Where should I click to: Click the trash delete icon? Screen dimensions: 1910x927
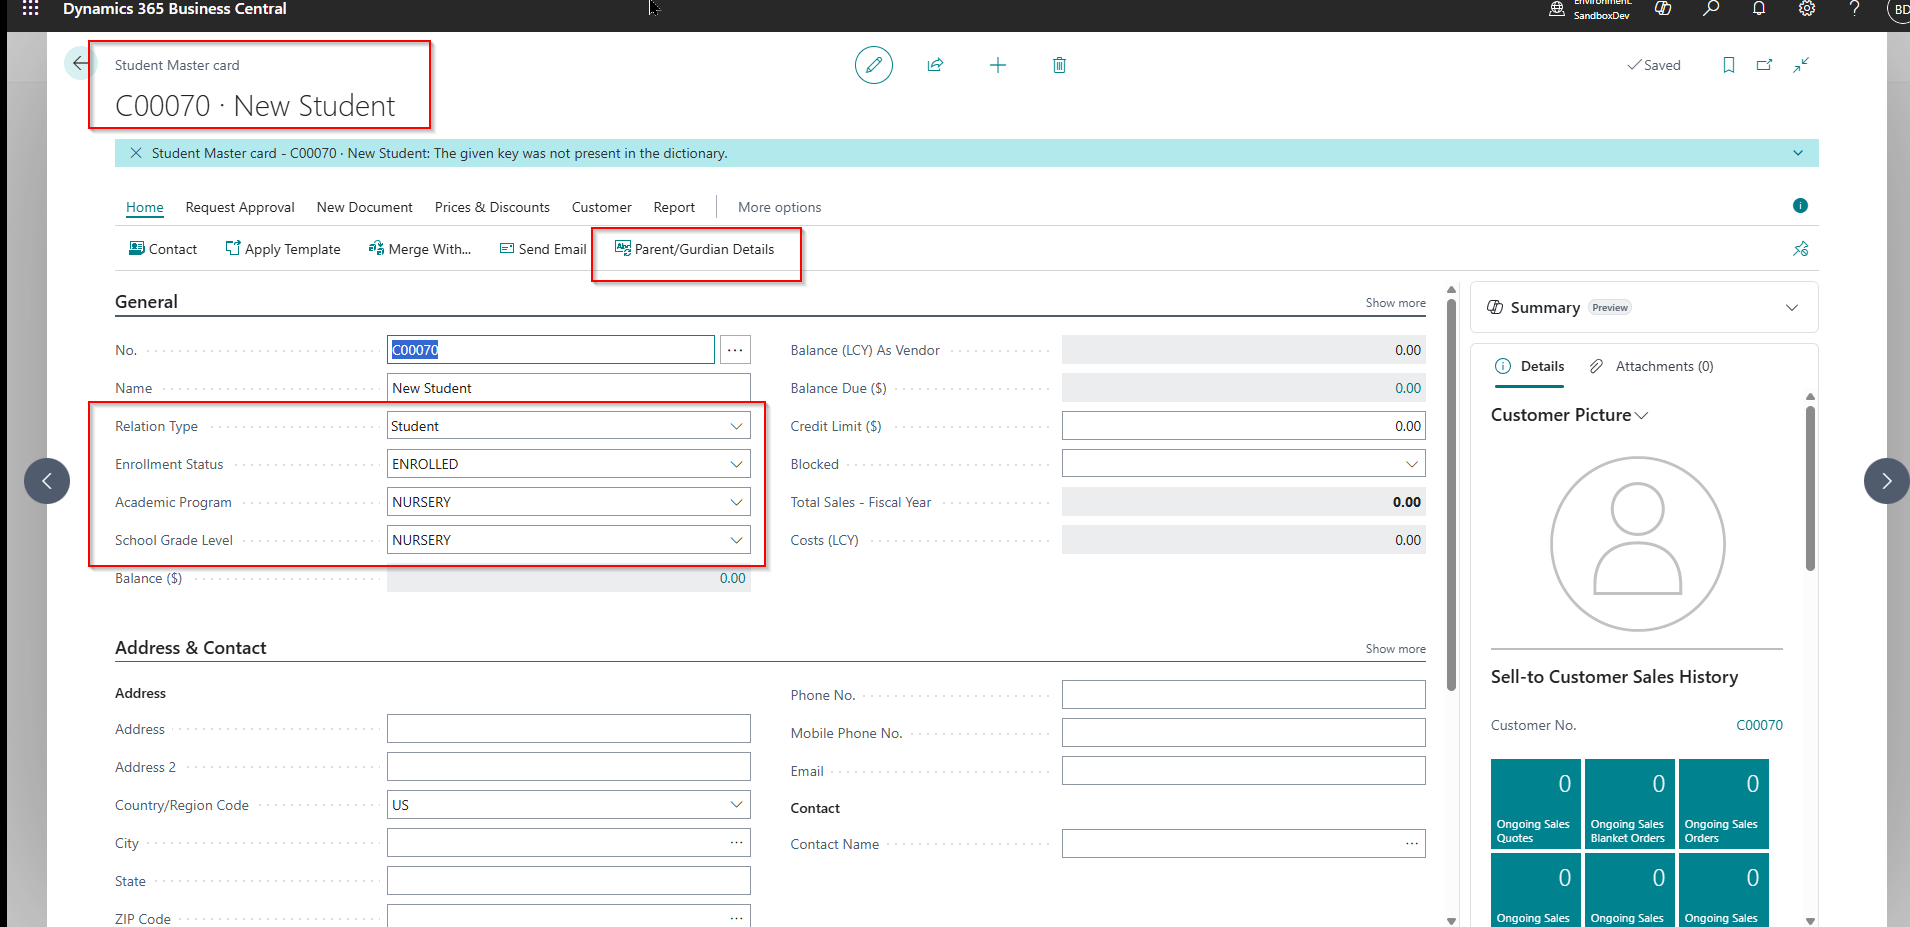coord(1059,65)
